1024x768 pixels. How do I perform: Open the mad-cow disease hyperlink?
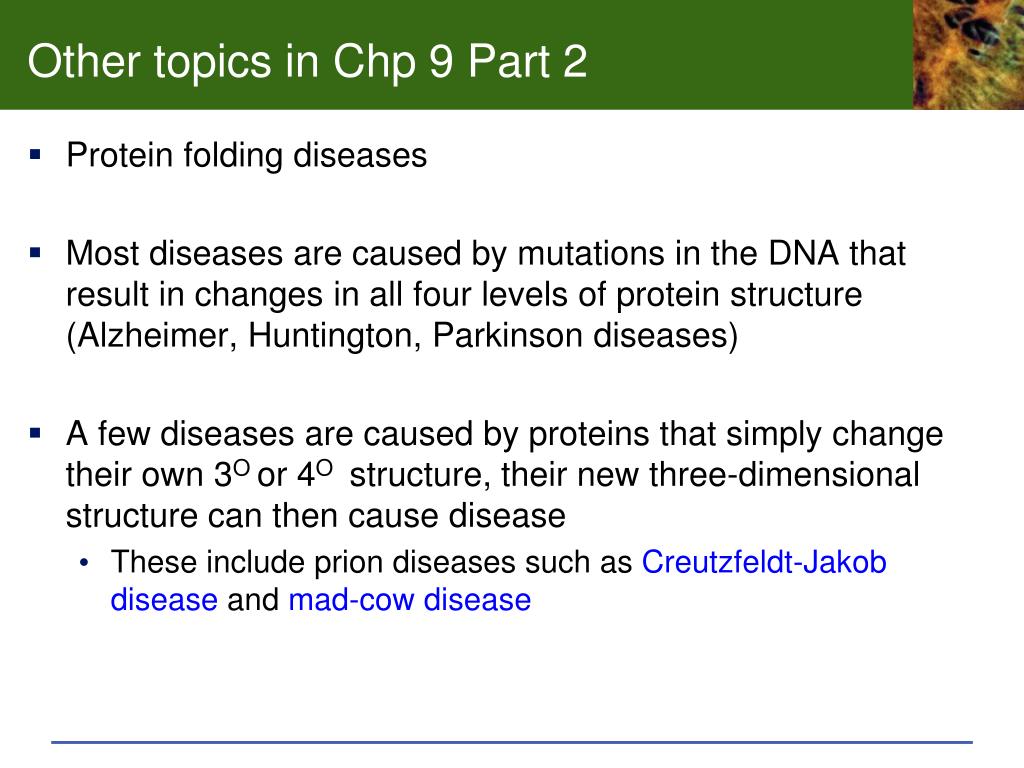point(409,600)
